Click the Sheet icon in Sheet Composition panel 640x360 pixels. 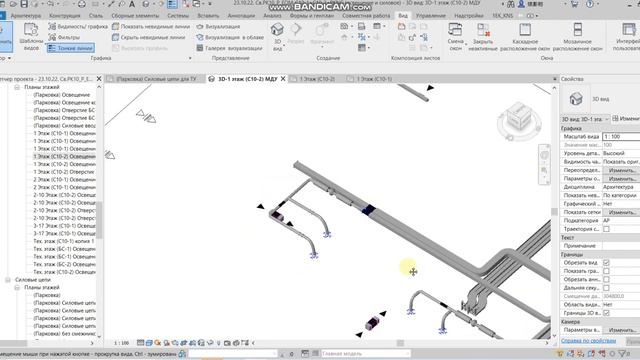pos(402,27)
